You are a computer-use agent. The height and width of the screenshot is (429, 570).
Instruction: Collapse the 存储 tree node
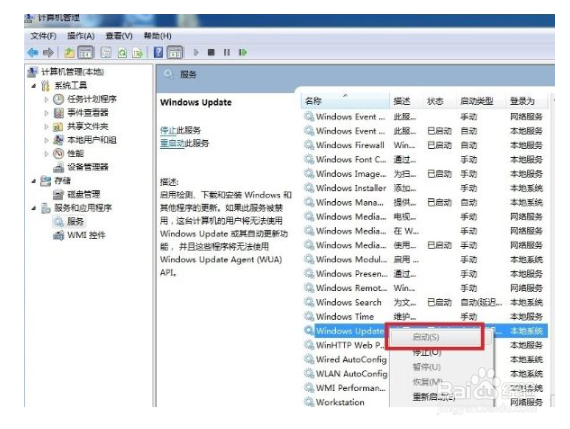click(x=34, y=181)
